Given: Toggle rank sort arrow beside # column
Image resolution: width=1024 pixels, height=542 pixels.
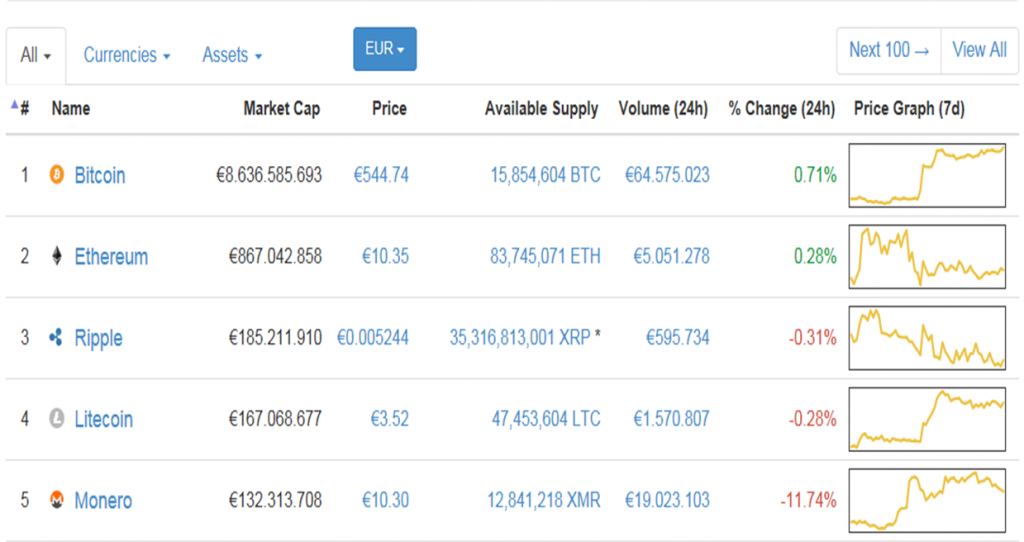Looking at the screenshot, I should click(x=14, y=104).
